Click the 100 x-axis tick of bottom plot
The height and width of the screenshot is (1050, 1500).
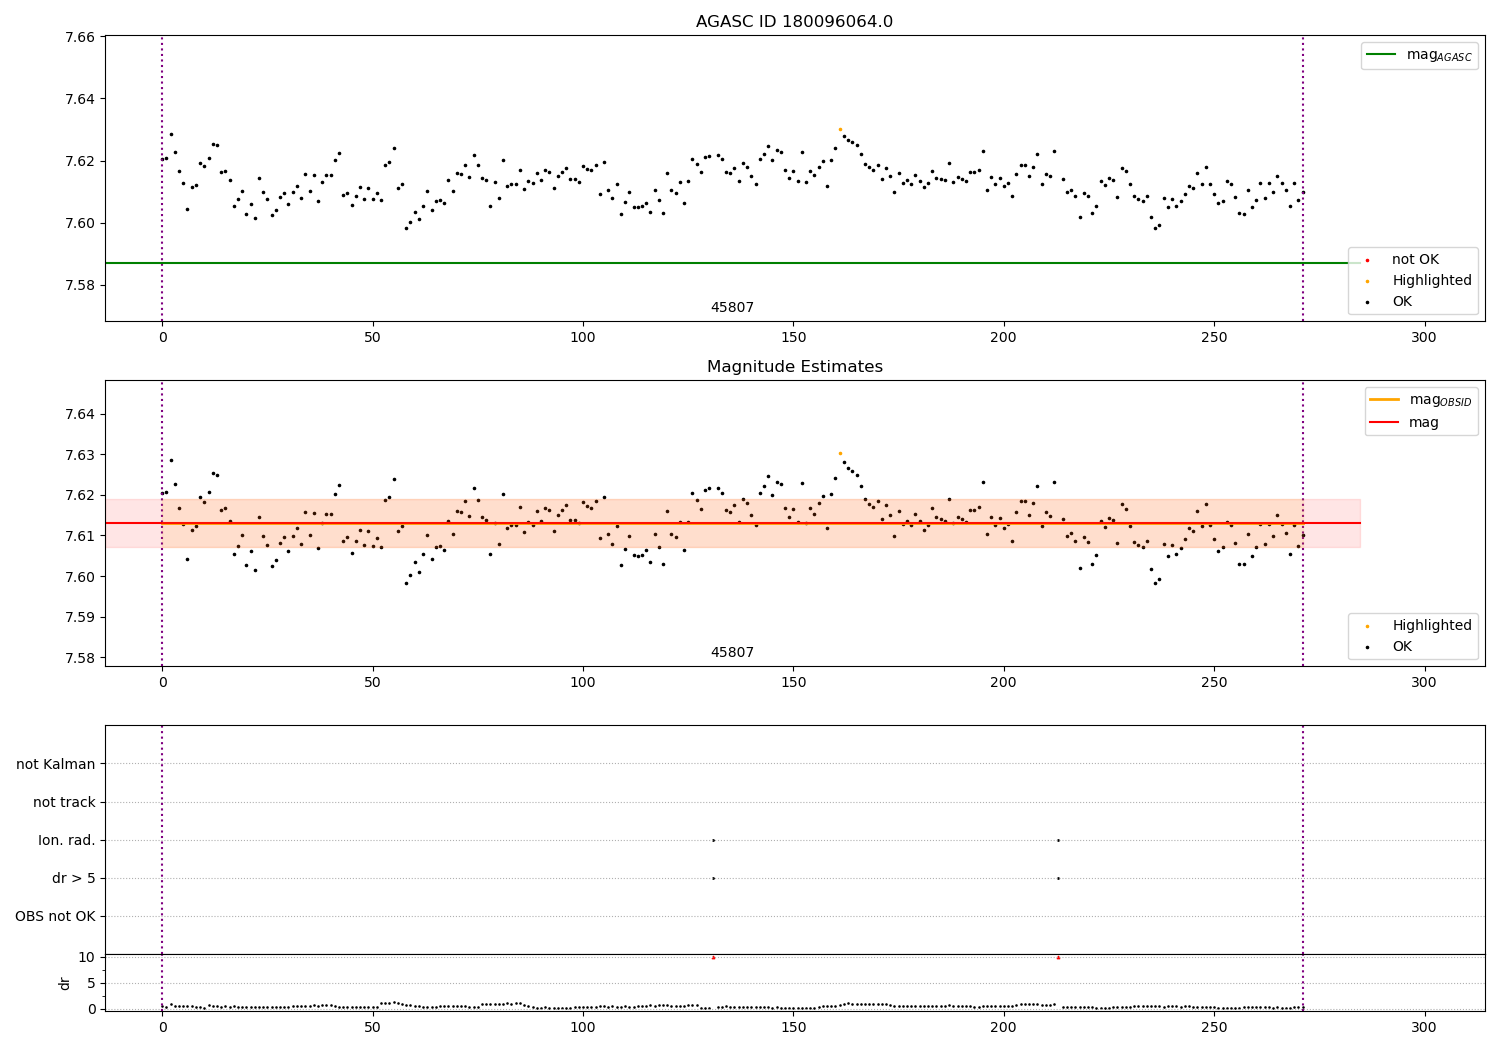583,1027
